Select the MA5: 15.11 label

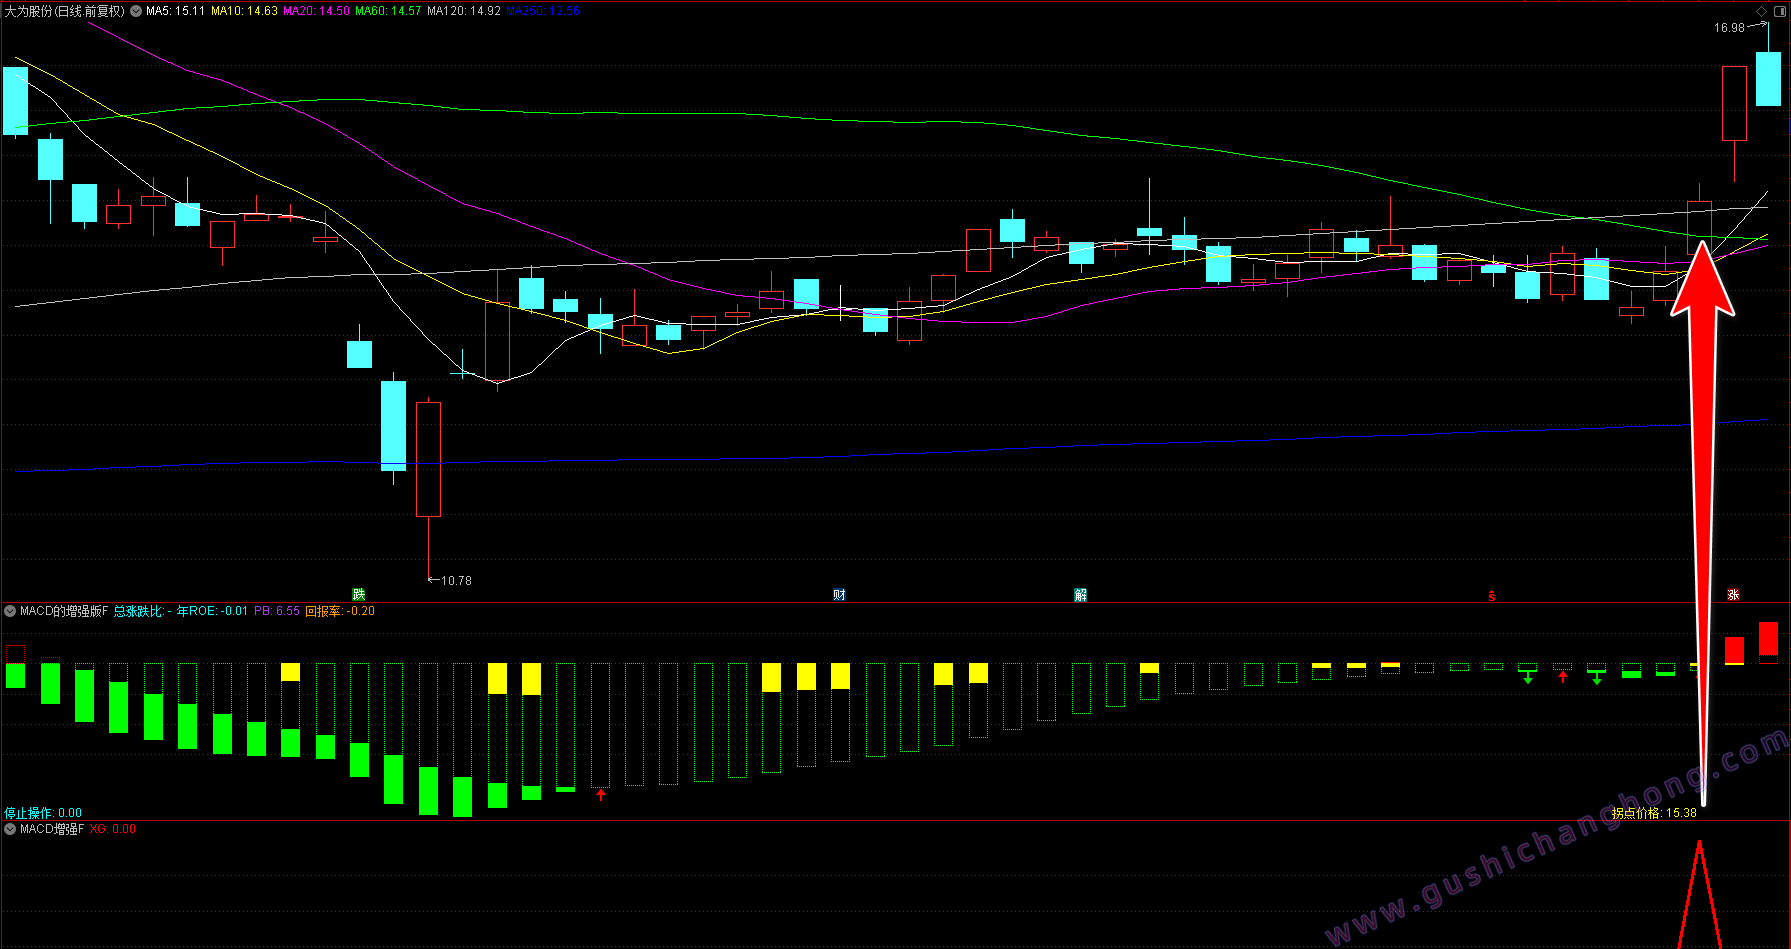[x=175, y=11]
